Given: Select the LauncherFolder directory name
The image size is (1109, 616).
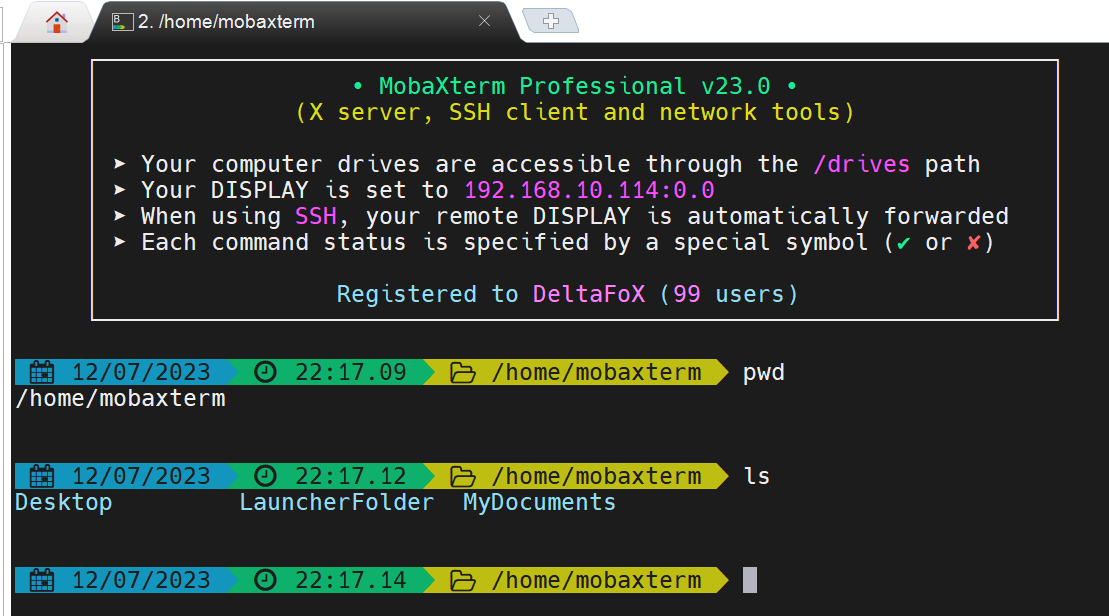Looking at the screenshot, I should (x=336, y=503).
